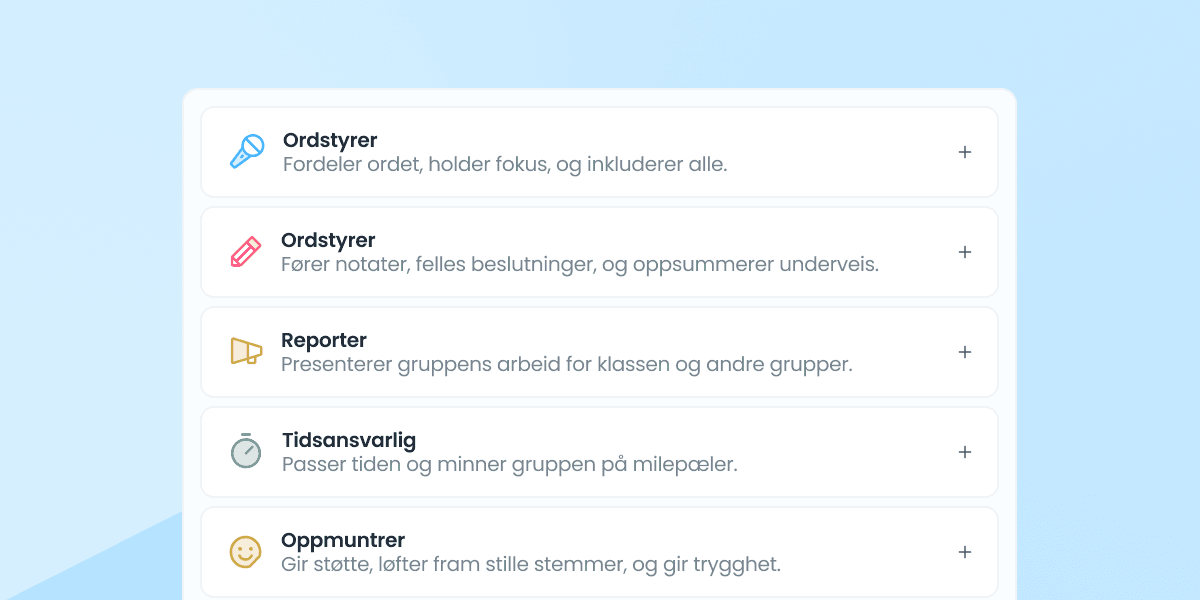Click the text 'Fordeler ordet, holder fokus'
This screenshot has width=1200, height=600.
pyautogui.click(x=416, y=164)
